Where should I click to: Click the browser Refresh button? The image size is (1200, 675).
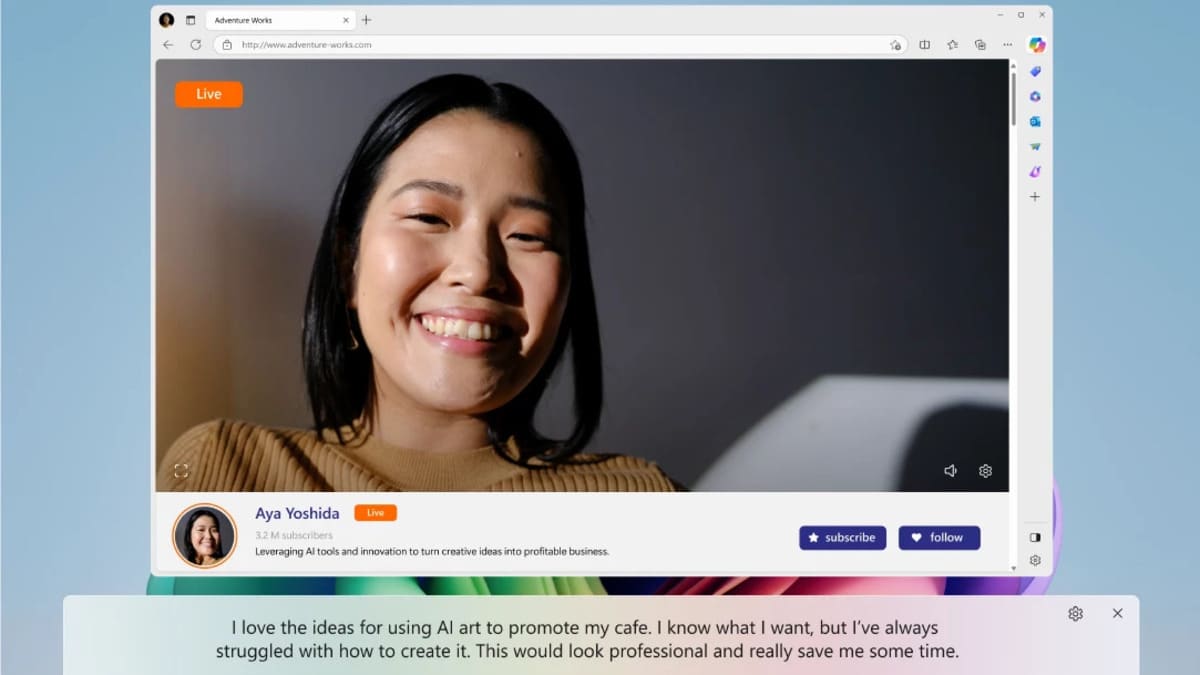pos(195,45)
